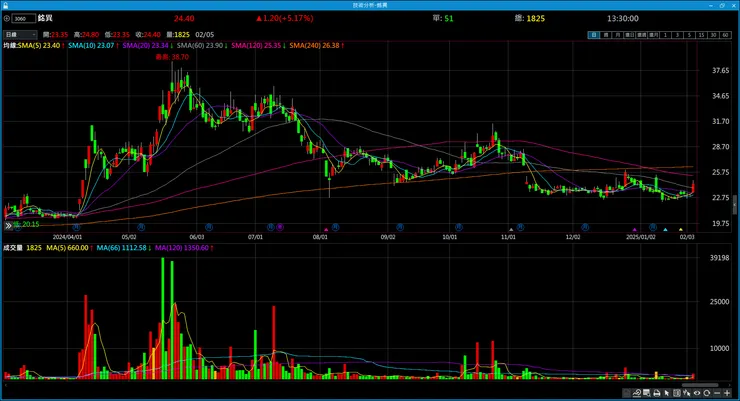Screen dimensions: 740x401
Task: Select the 日 daily period button
Action: [x=594, y=35]
